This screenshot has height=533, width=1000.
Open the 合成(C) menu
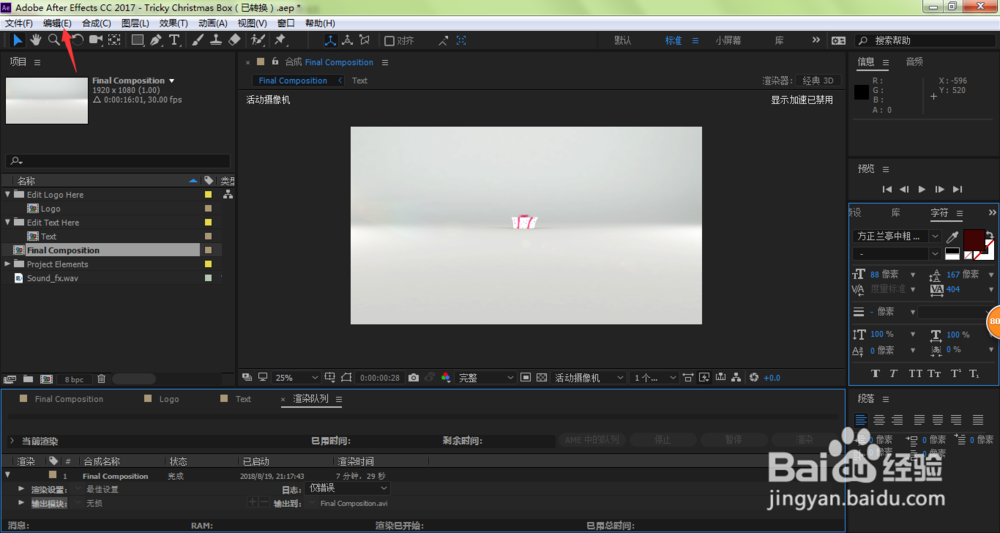(x=96, y=23)
